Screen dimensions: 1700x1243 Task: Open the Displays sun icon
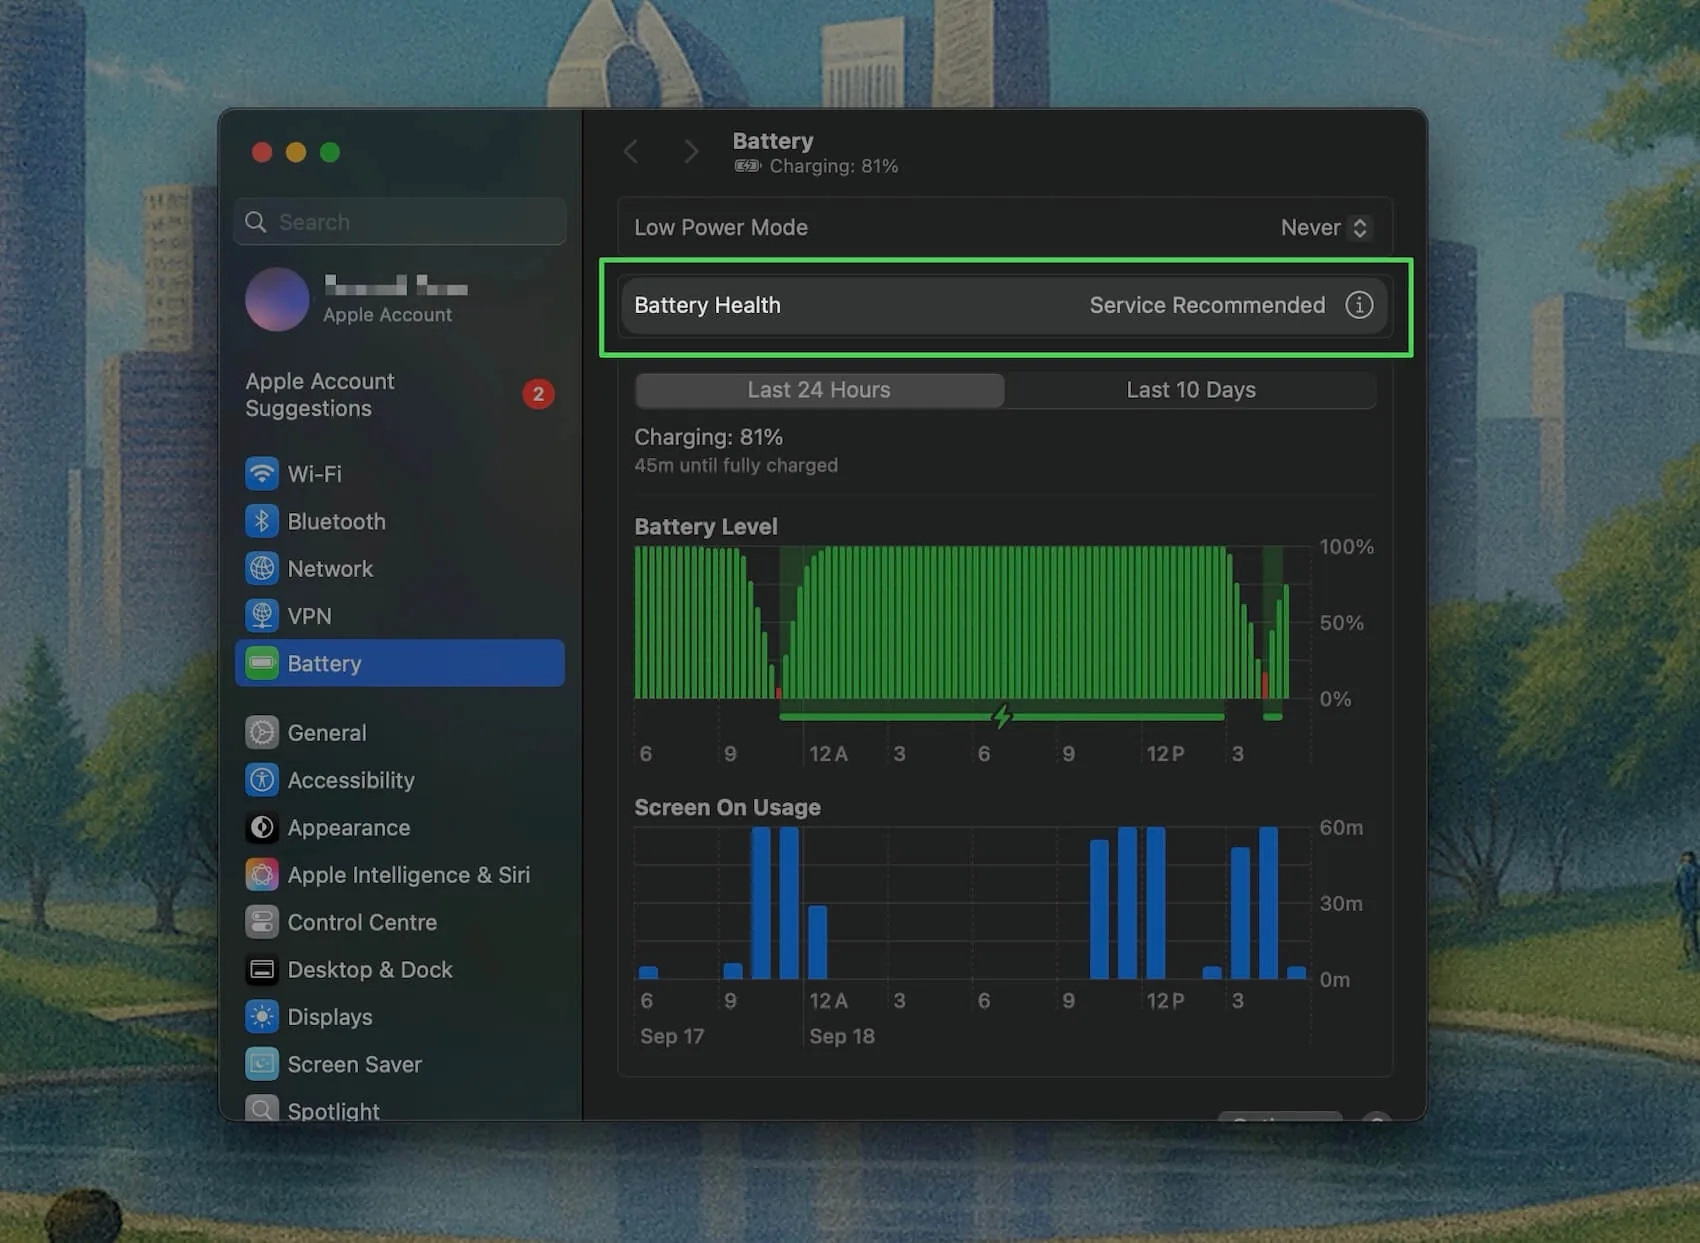point(262,1017)
